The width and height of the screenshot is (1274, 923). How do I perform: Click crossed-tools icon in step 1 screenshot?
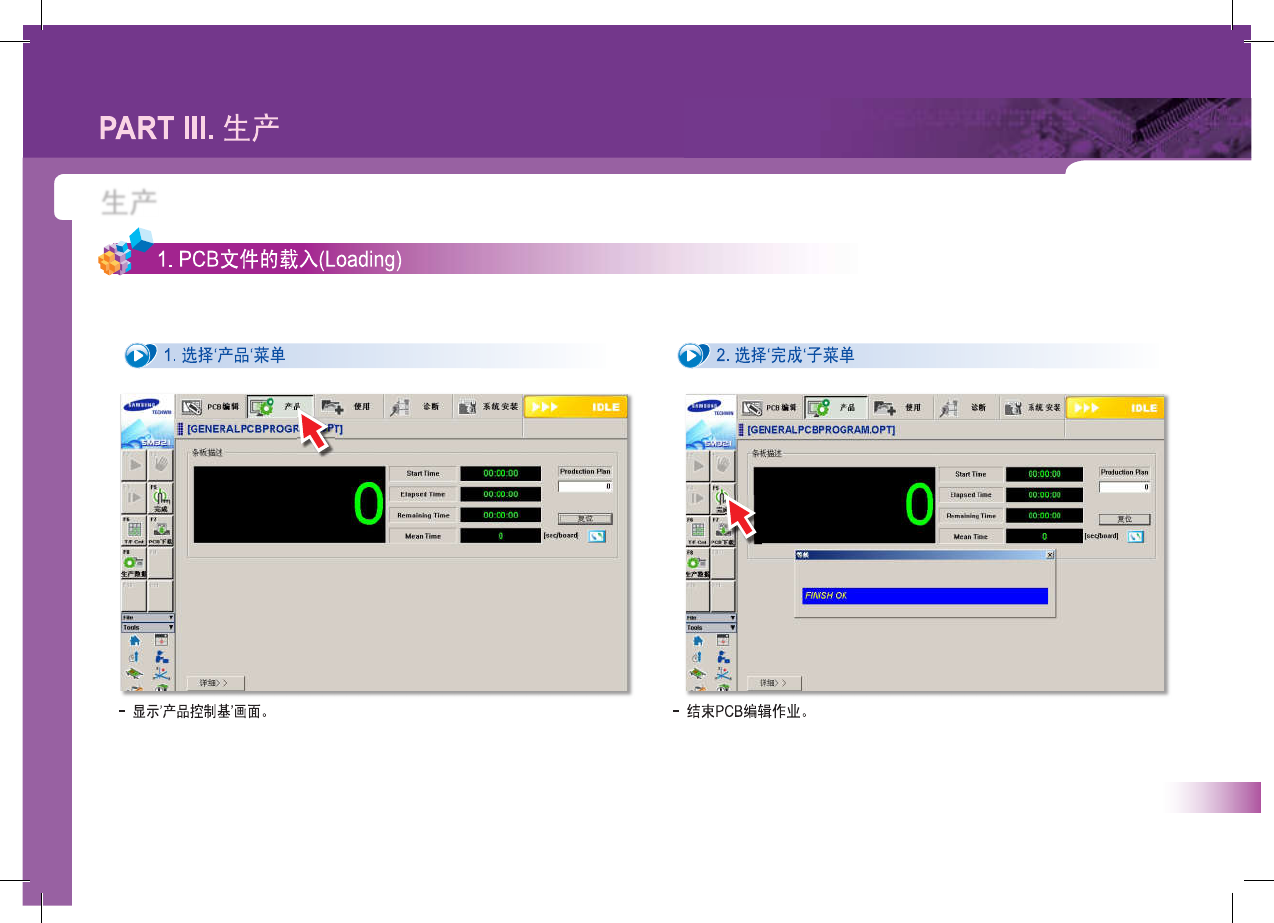(161, 674)
